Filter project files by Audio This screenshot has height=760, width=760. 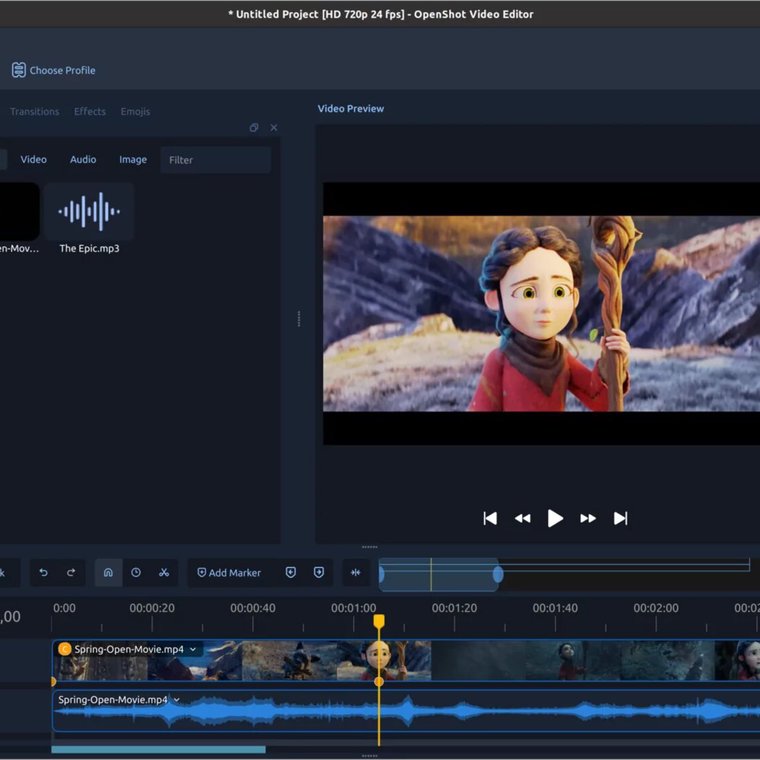click(83, 159)
